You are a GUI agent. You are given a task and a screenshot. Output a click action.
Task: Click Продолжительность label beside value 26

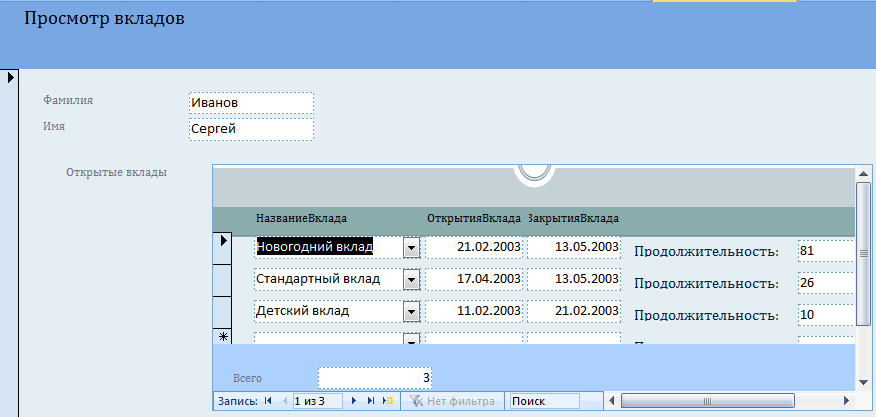click(x=707, y=283)
